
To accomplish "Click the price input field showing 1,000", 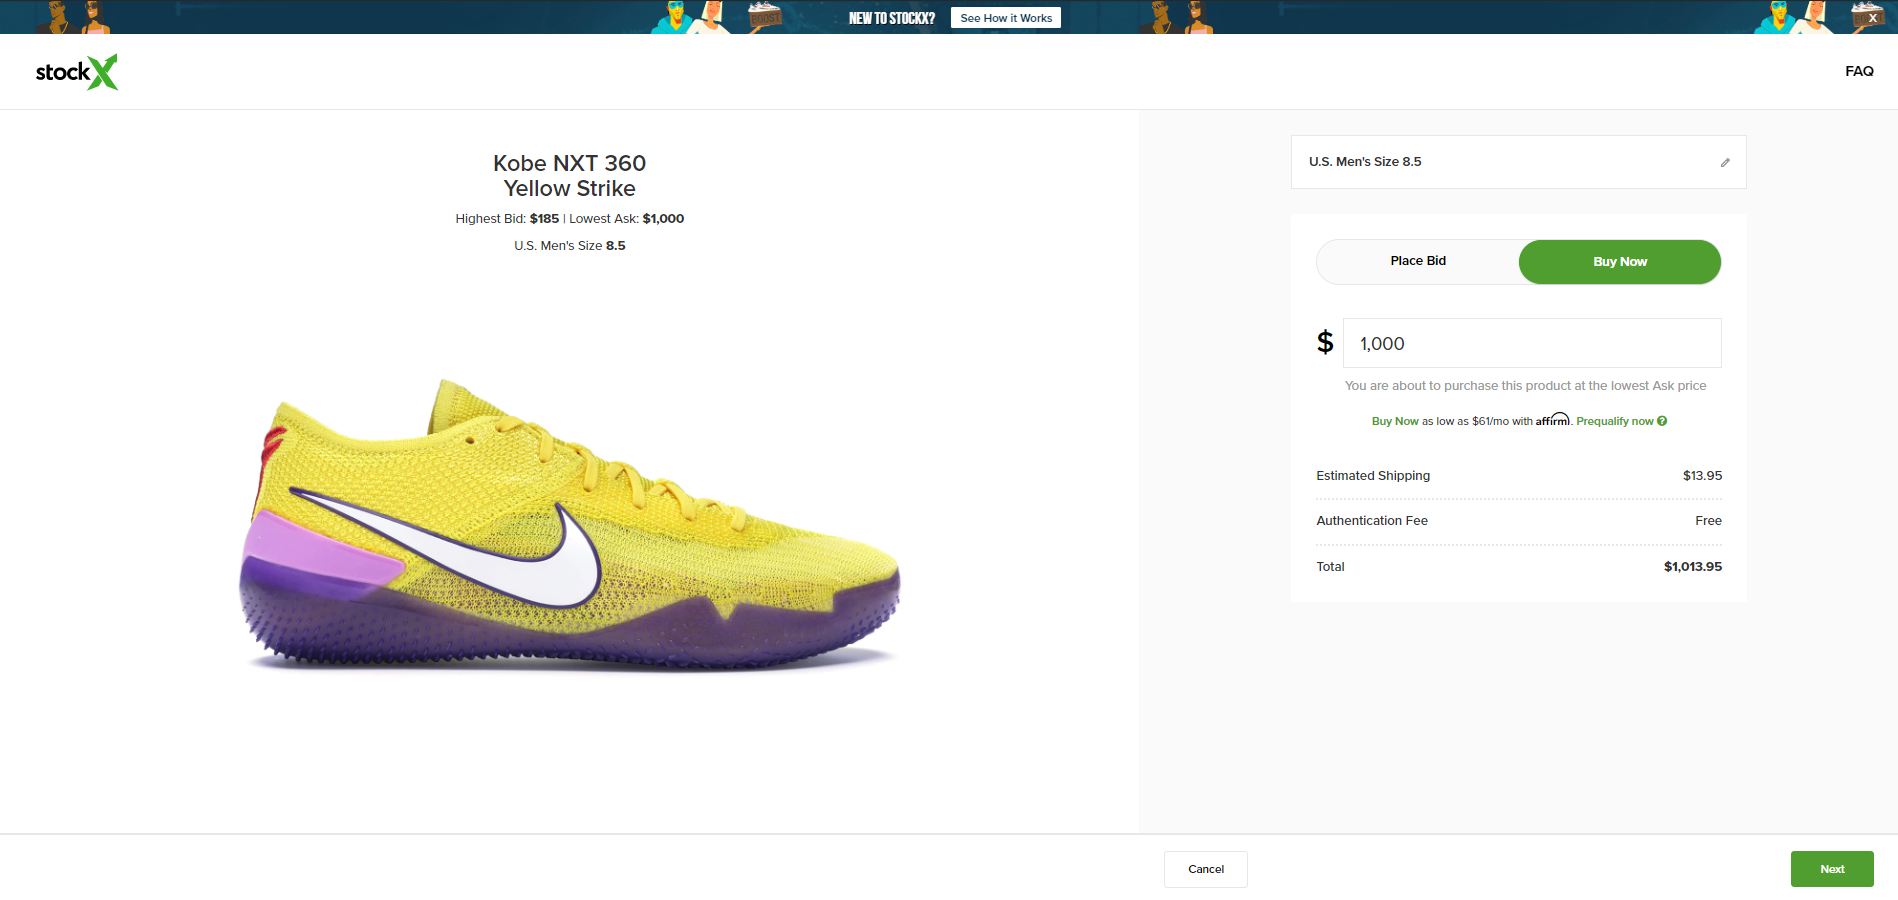I will pos(1532,343).
